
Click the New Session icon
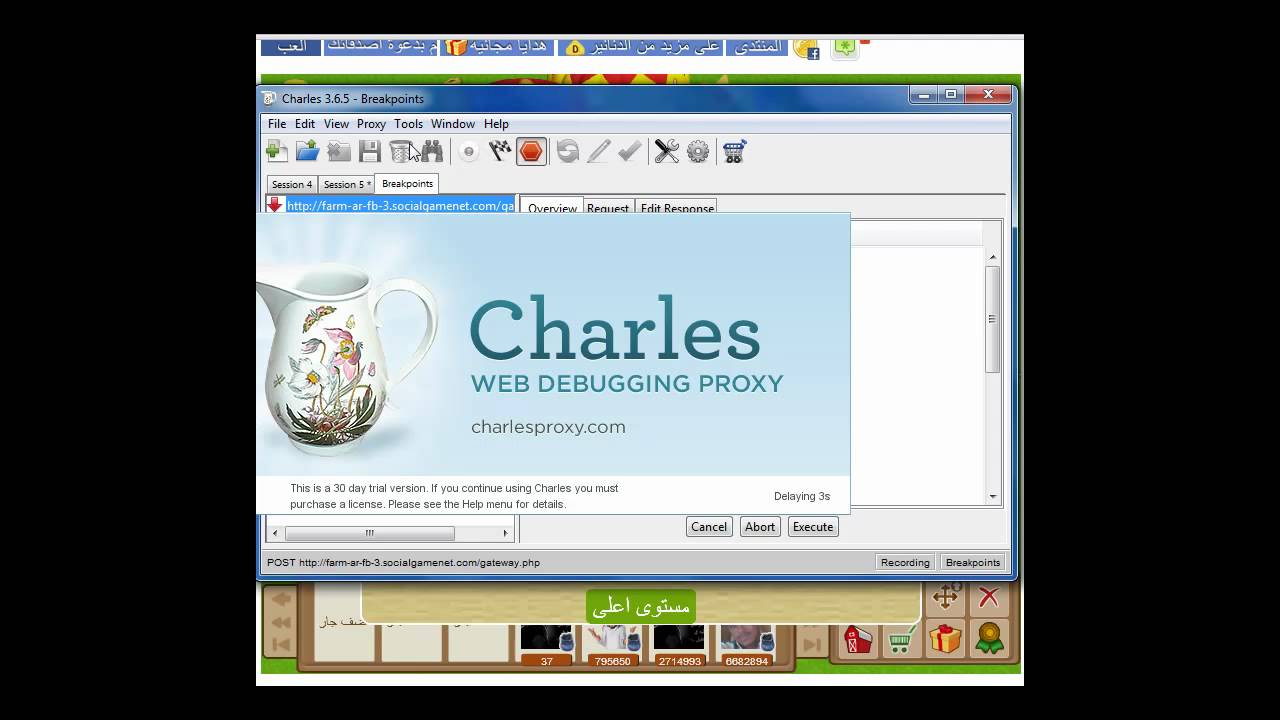tap(277, 152)
